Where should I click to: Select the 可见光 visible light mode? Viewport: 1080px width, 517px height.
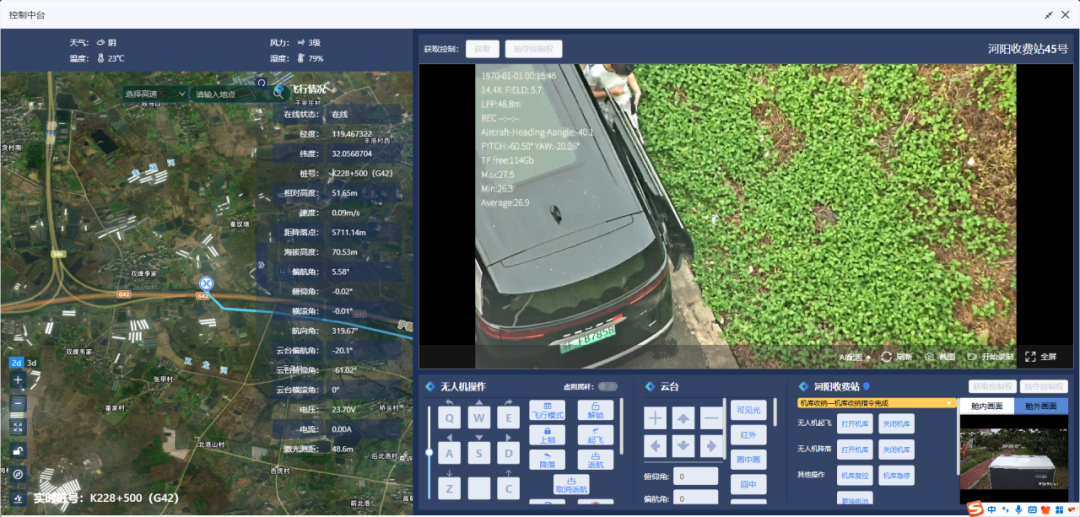click(748, 410)
